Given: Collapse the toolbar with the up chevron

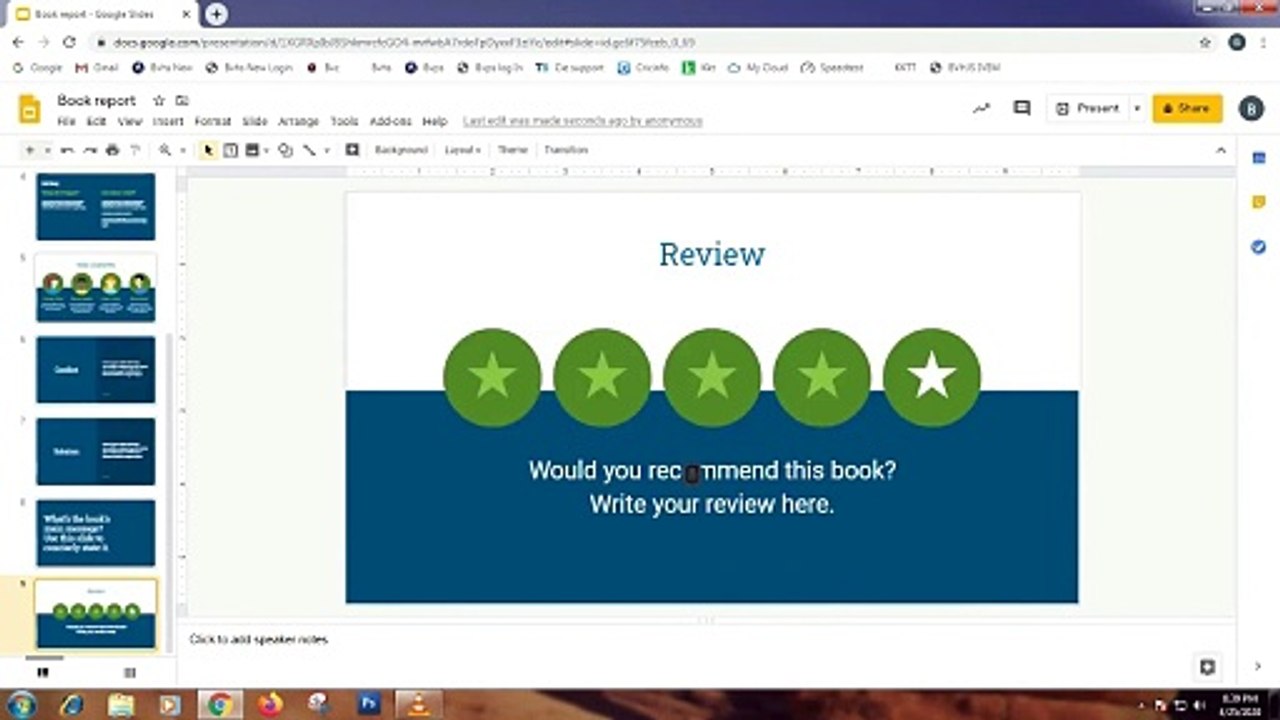Looking at the screenshot, I should pyautogui.click(x=1220, y=150).
